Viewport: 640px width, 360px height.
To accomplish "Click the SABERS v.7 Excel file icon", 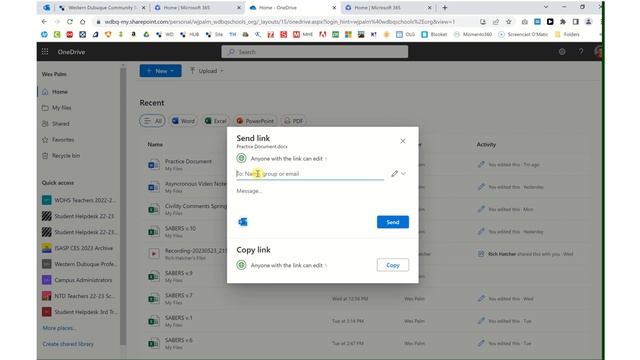I will pyautogui.click(x=153, y=298).
